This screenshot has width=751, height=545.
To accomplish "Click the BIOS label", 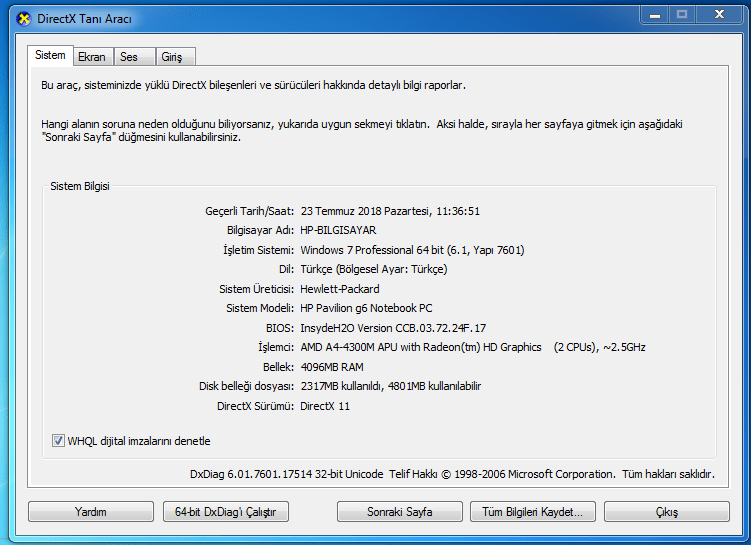I will 280,328.
